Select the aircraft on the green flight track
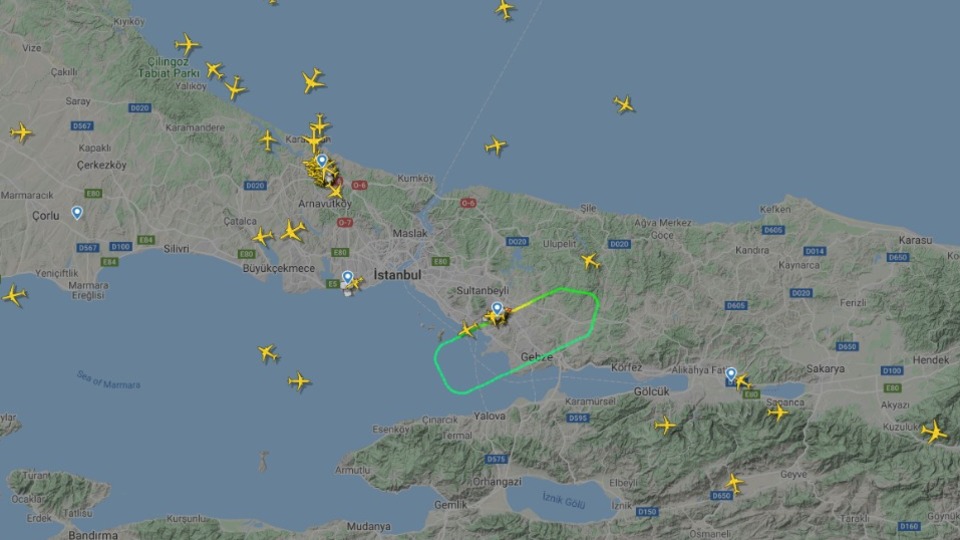The height and width of the screenshot is (540, 960). 468,330
